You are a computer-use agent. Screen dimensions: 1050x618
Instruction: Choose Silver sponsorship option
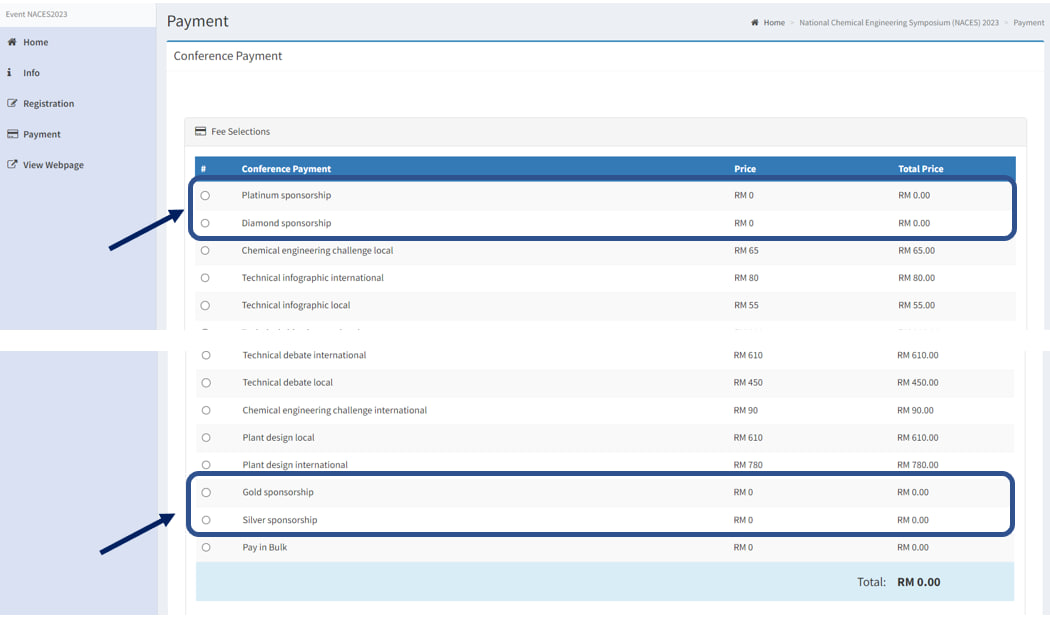206,520
